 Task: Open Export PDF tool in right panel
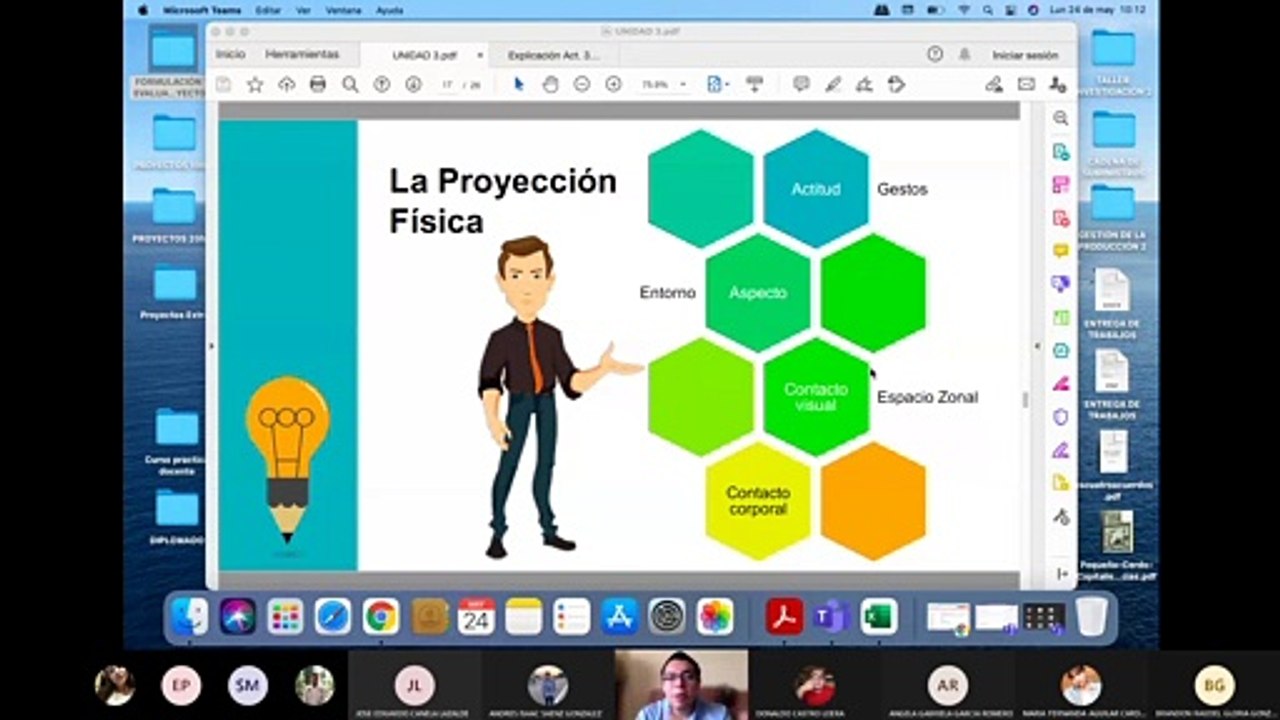[1061, 151]
